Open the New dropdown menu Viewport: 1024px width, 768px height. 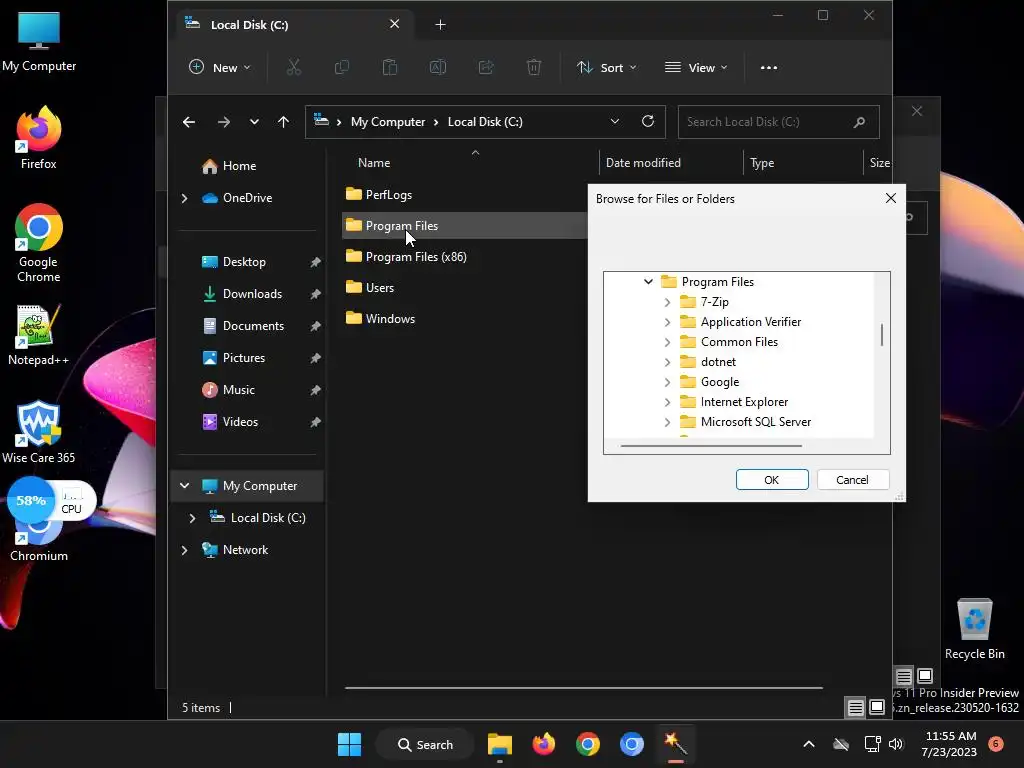pos(220,67)
